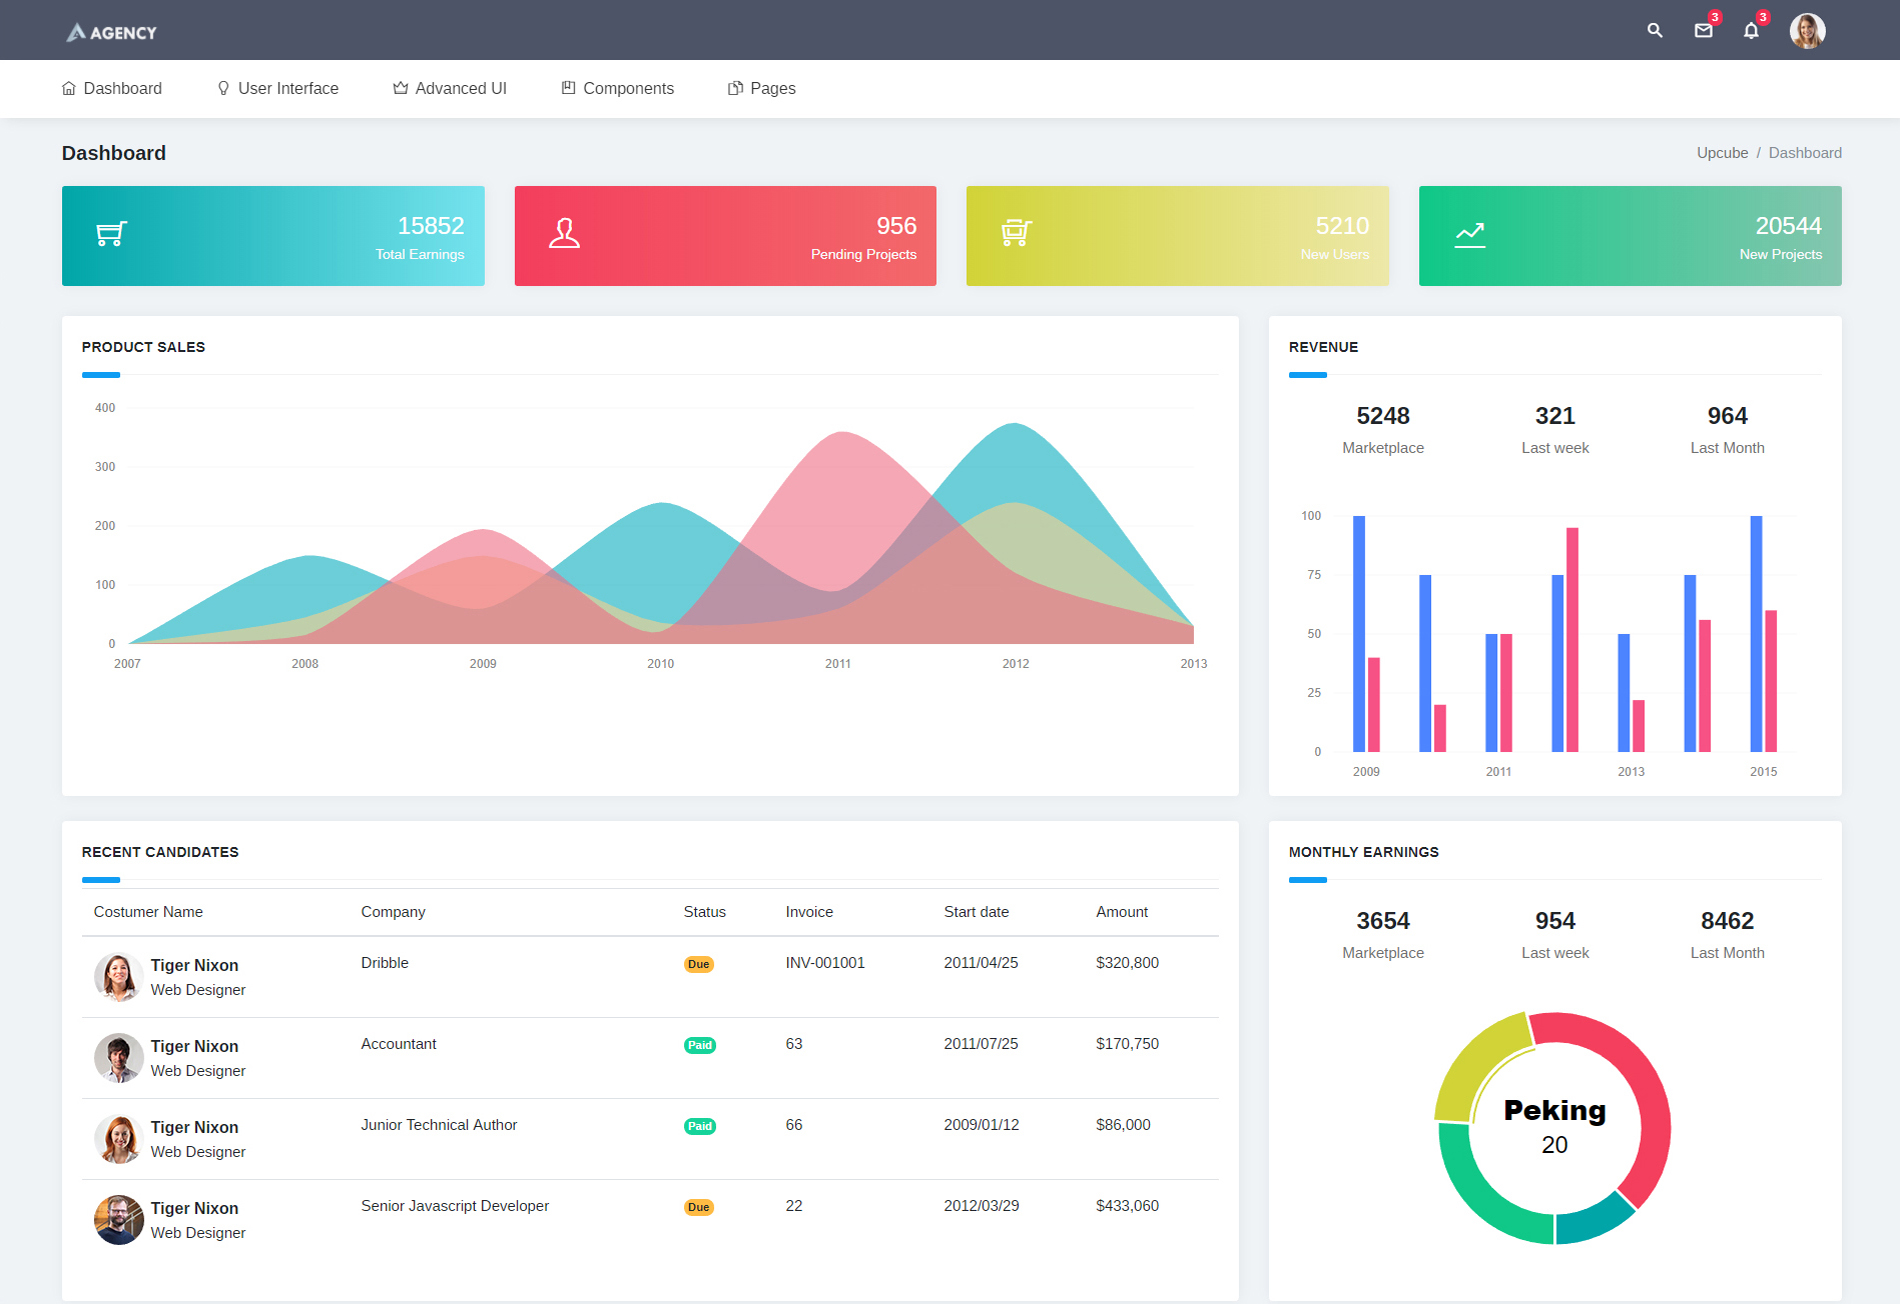
Task: Click the cart icon on Total Earnings card
Action: pyautogui.click(x=111, y=234)
